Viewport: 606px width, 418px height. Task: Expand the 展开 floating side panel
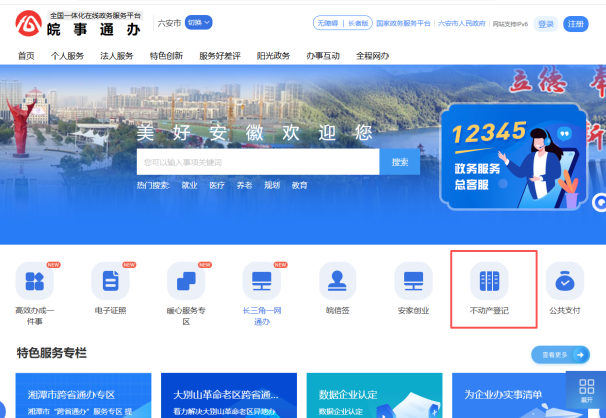tap(585, 389)
